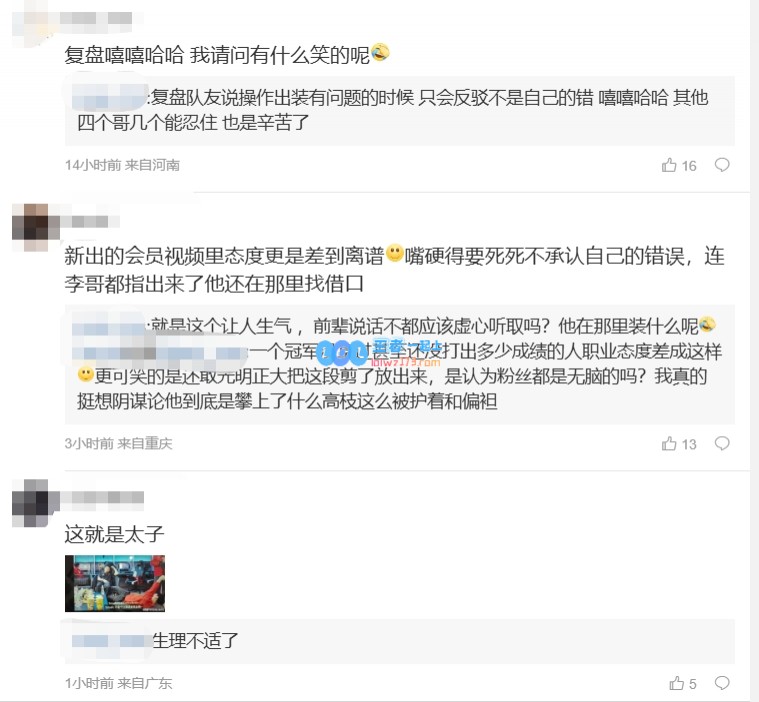Click the reply text 生理不适了
The height and width of the screenshot is (702, 759).
click(x=196, y=641)
